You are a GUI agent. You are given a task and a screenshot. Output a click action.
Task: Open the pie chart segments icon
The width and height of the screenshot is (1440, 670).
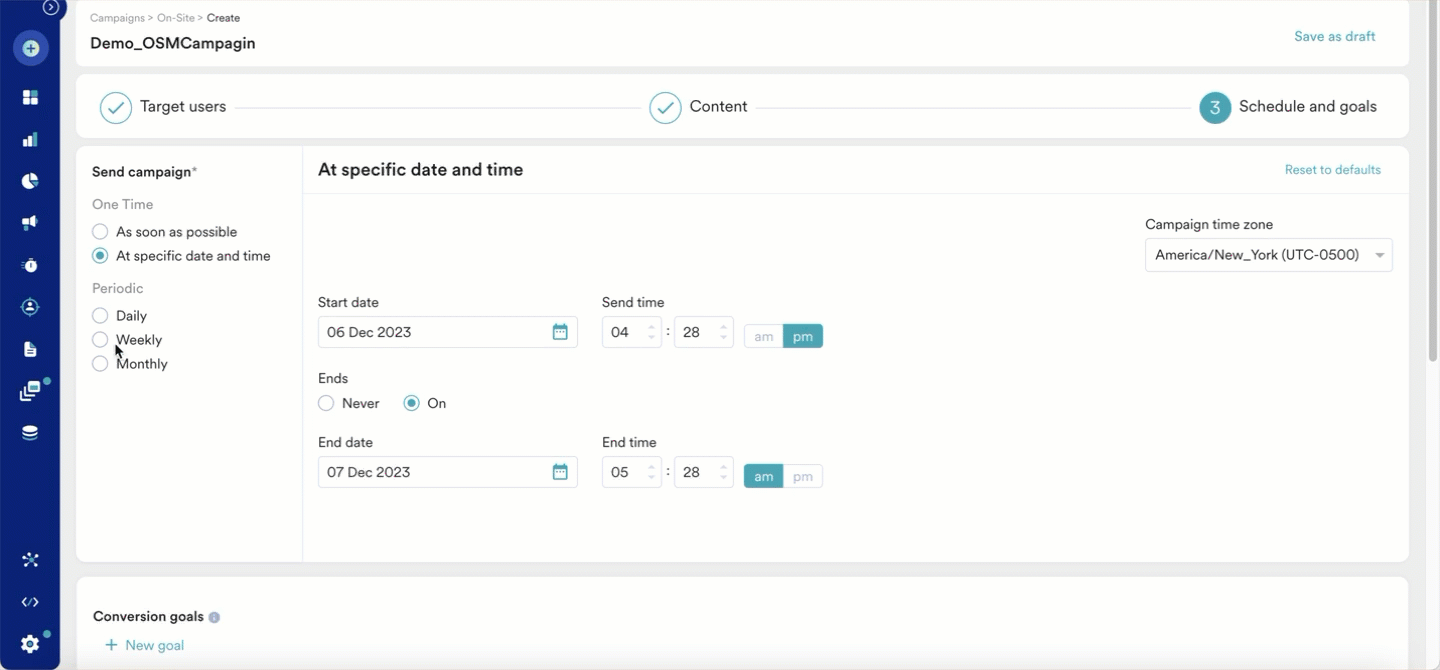click(x=30, y=181)
